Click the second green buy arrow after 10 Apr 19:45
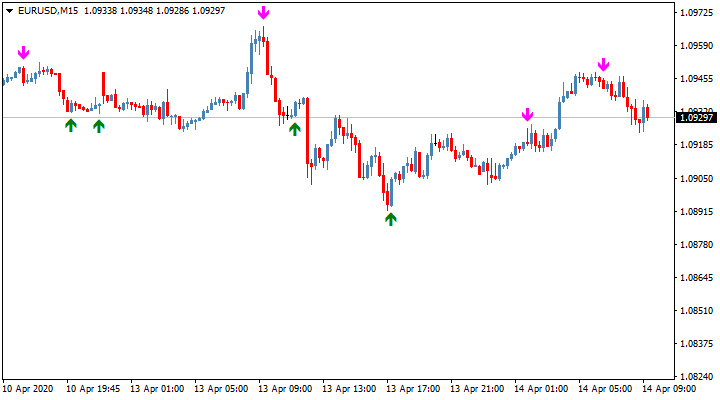Image resolution: width=720 pixels, height=400 pixels. pos(99,126)
